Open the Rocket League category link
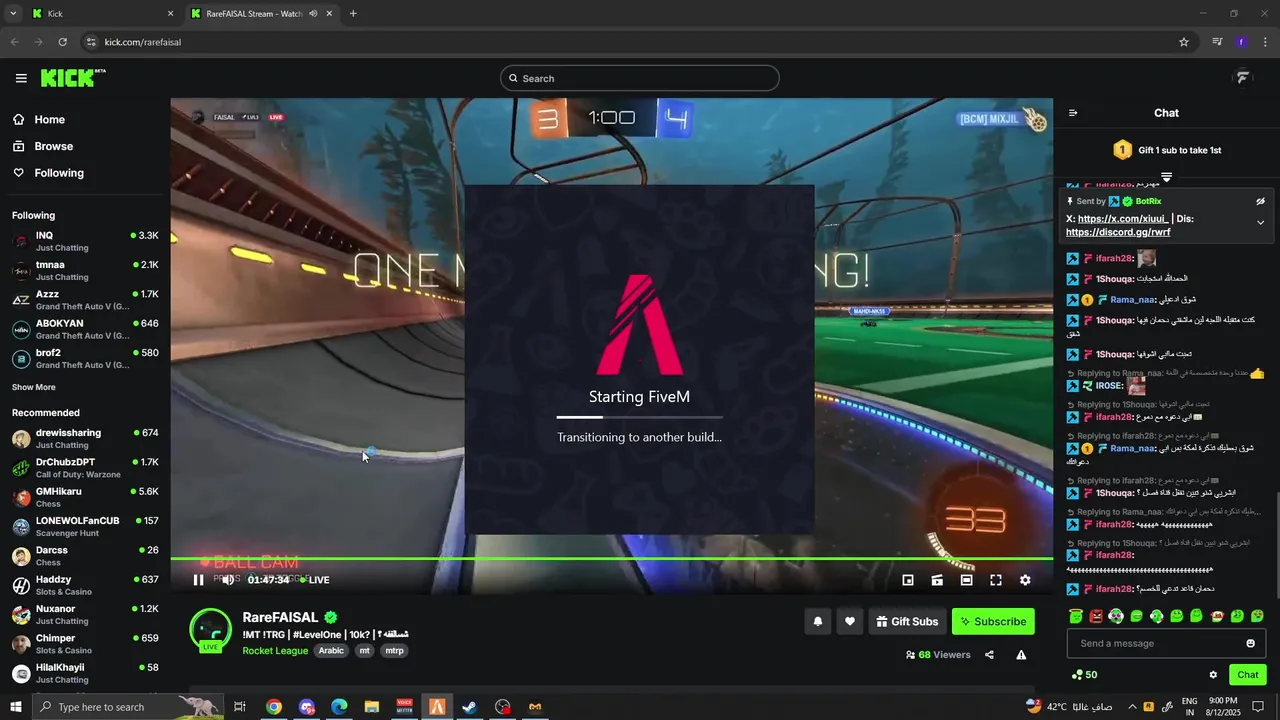 pos(275,651)
